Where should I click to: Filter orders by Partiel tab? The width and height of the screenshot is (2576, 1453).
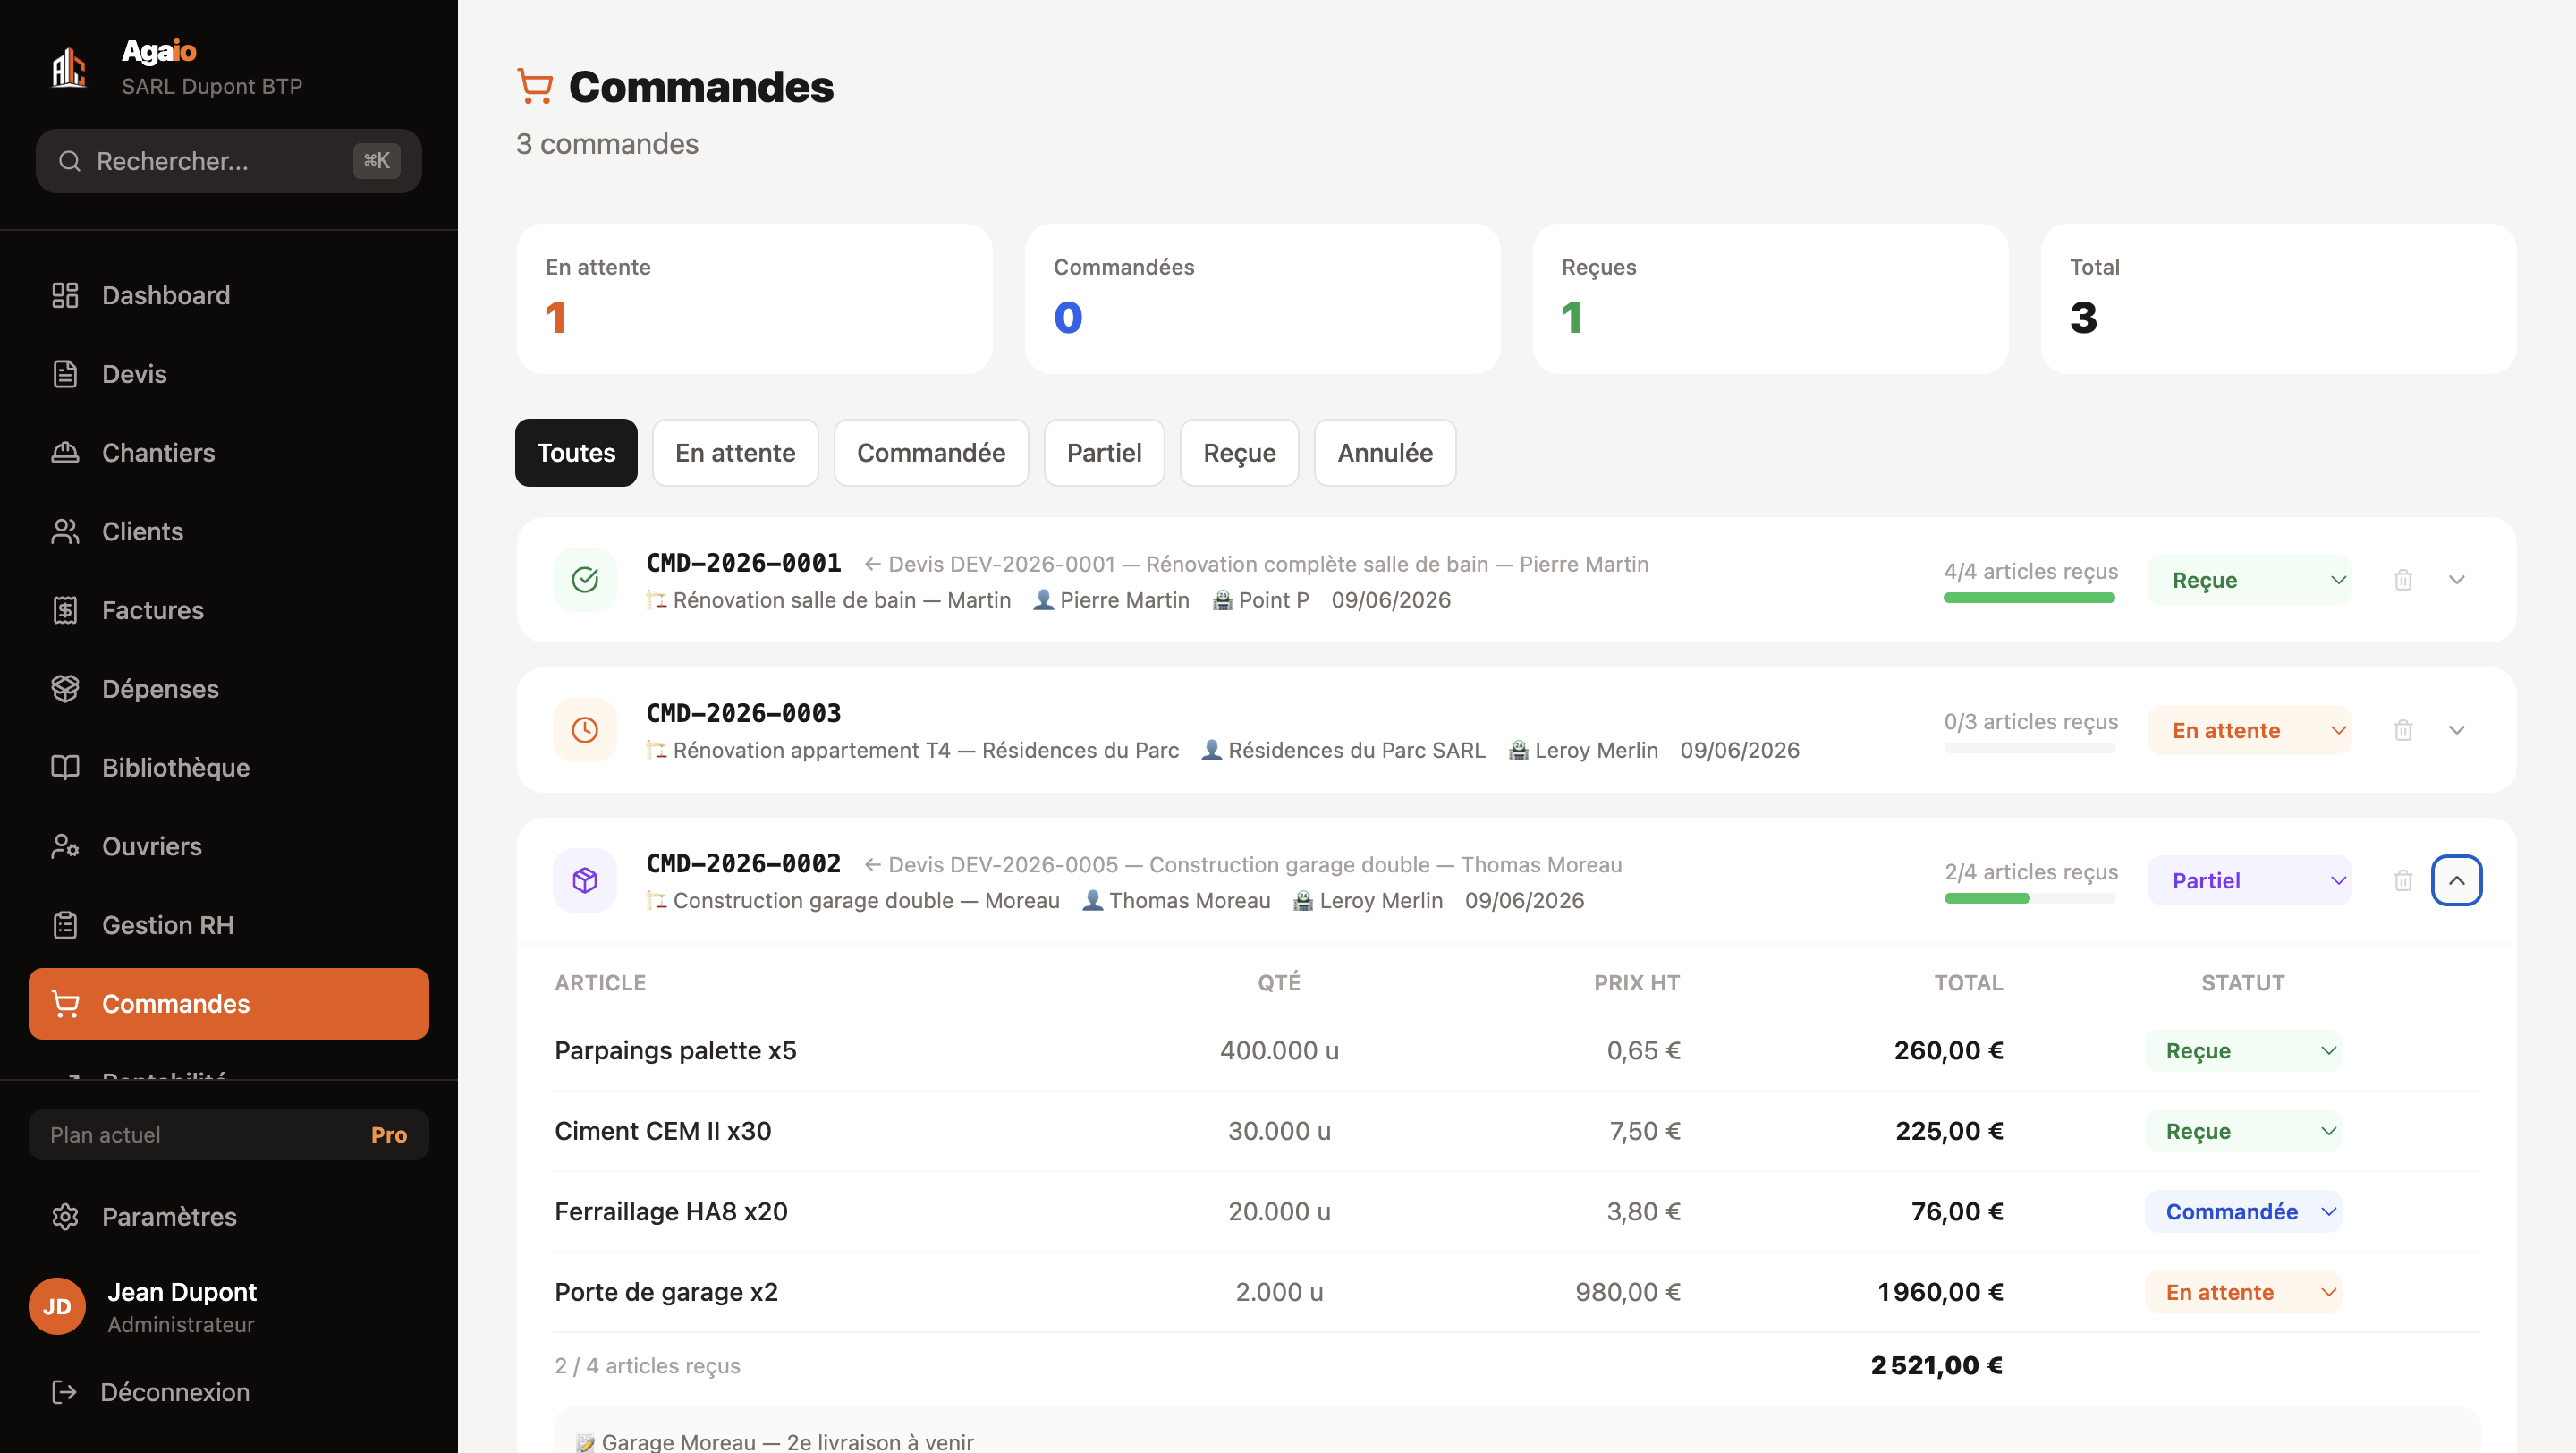[x=1104, y=453]
